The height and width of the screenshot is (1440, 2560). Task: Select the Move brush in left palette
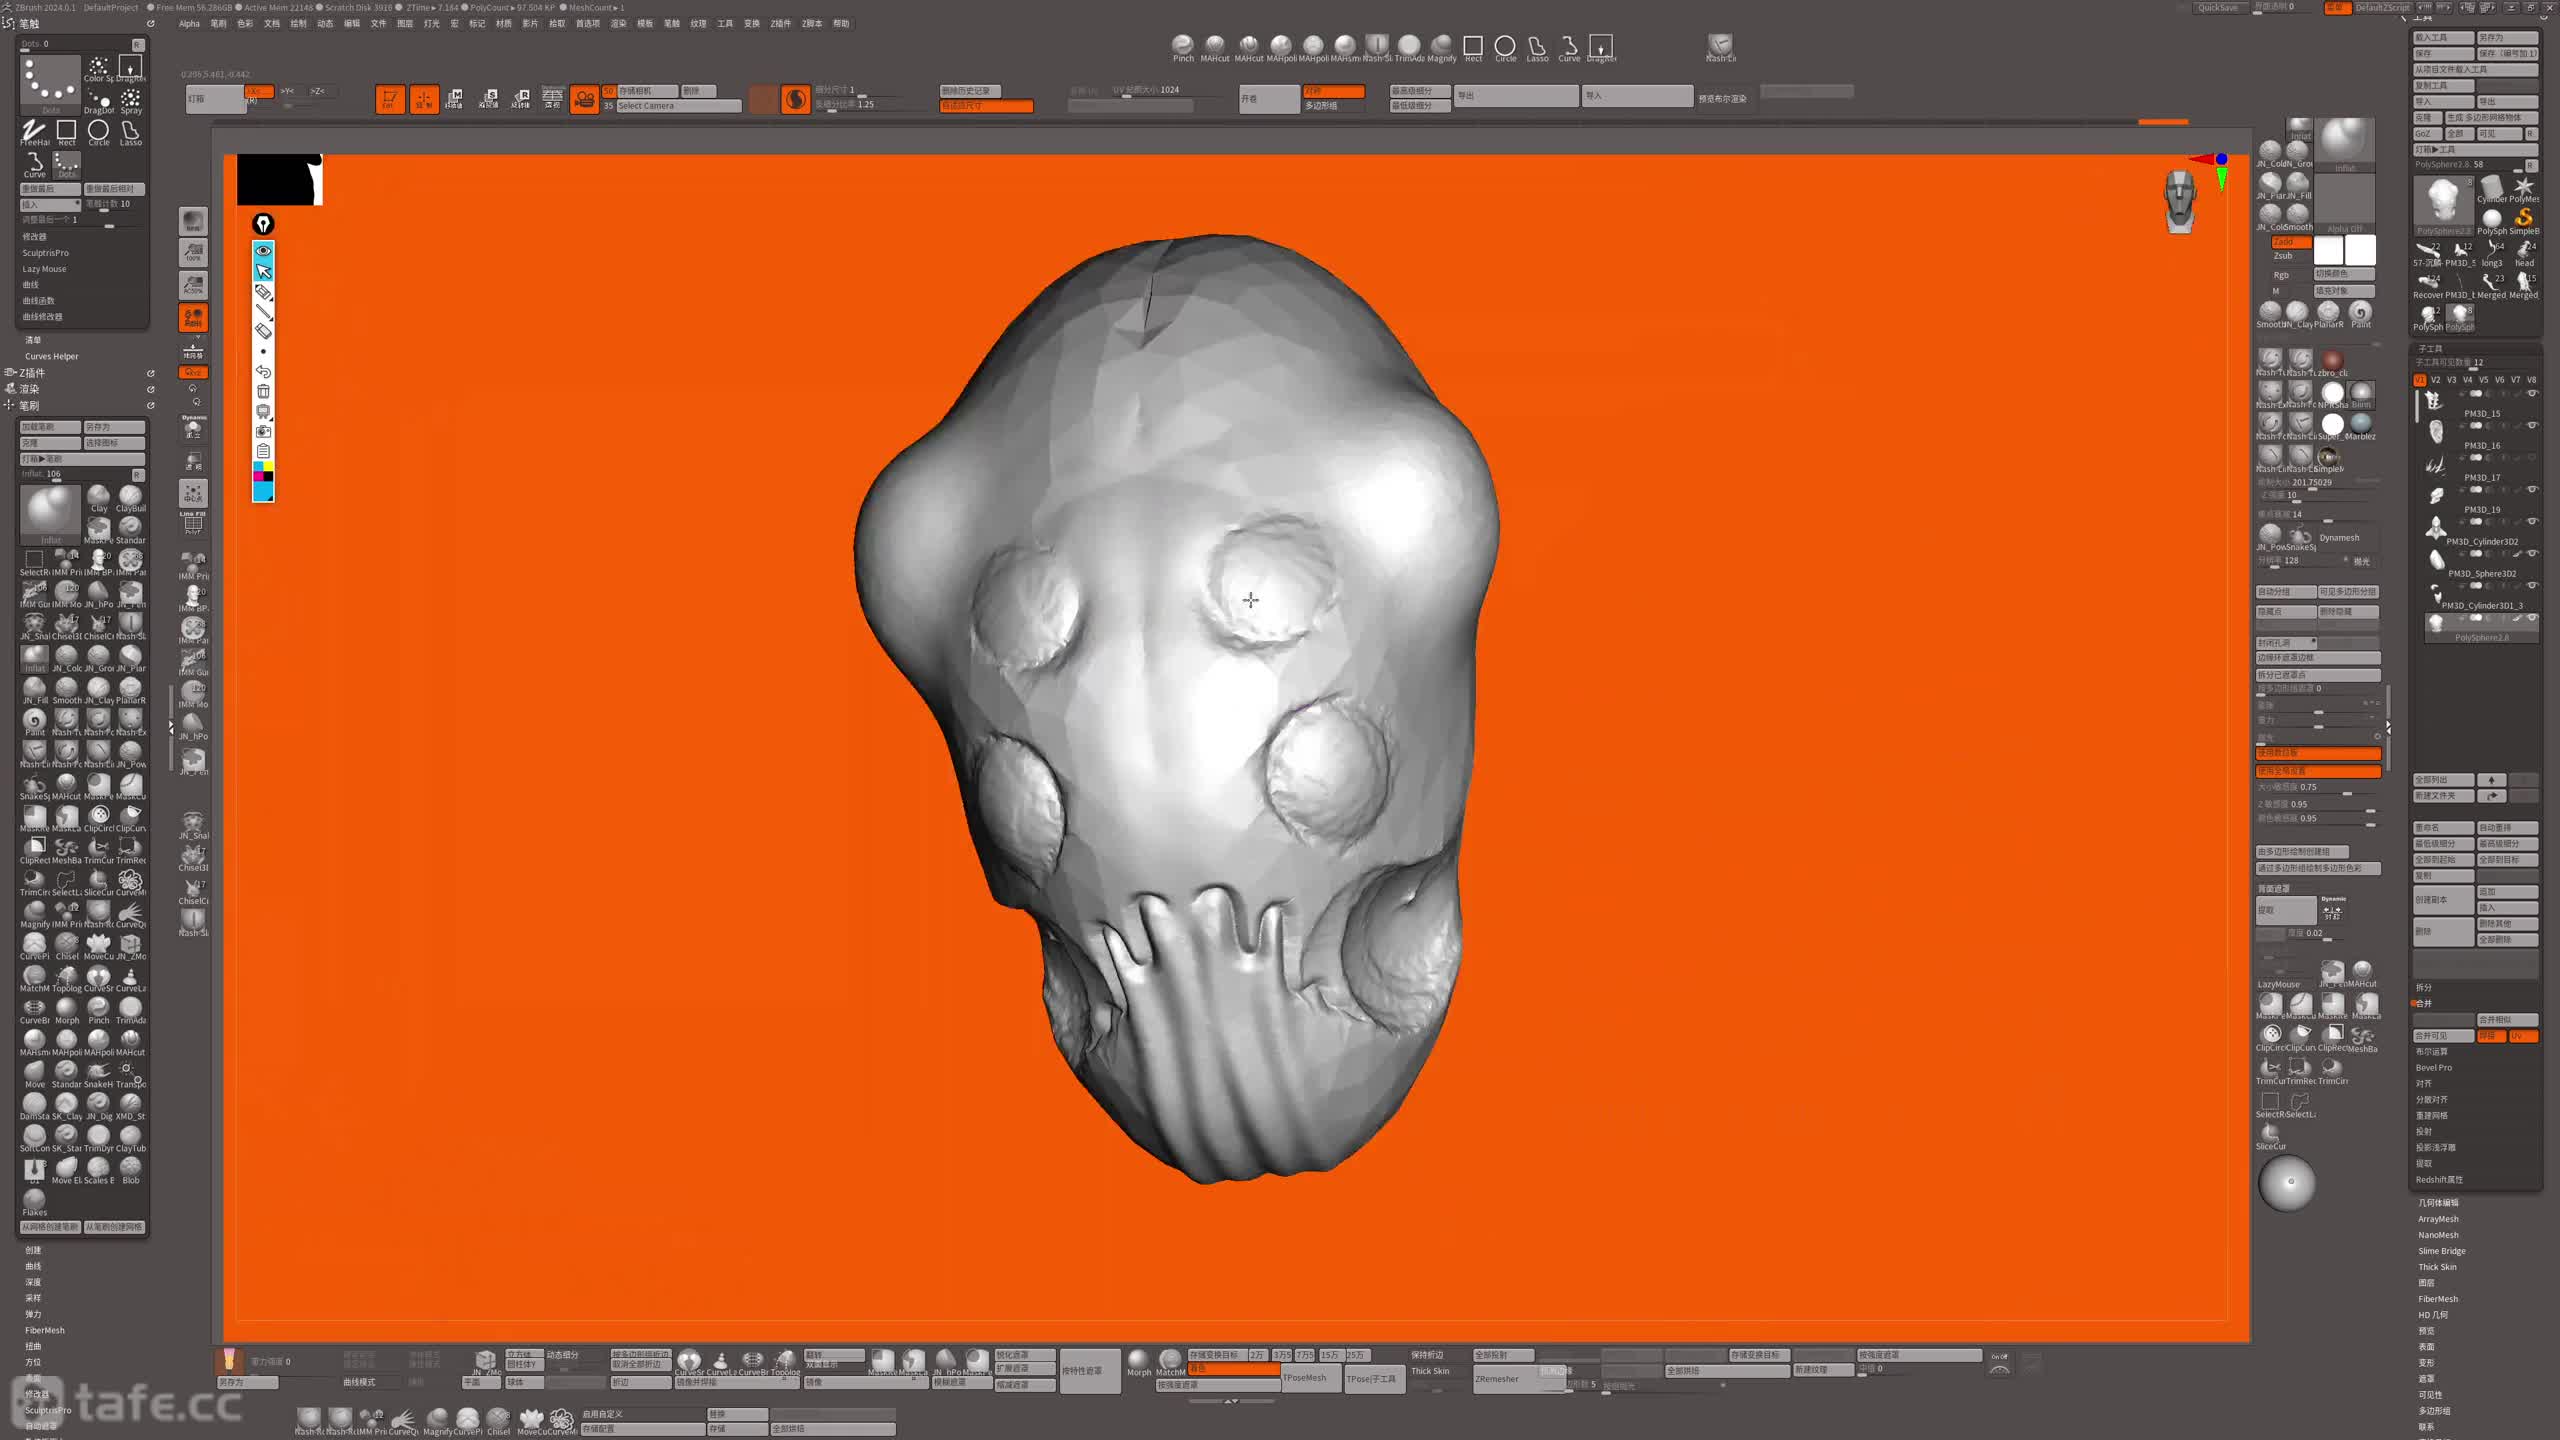[34, 1073]
